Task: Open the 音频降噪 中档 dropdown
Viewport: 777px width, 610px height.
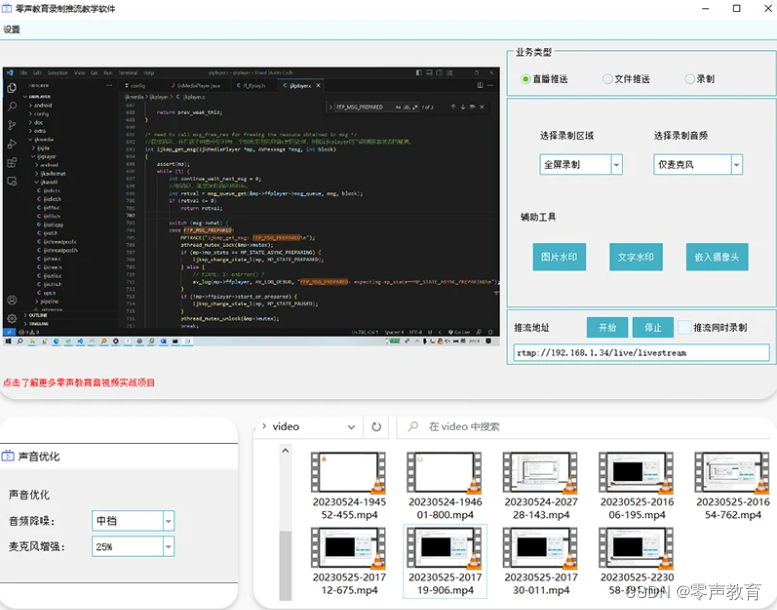Action: click(x=168, y=521)
